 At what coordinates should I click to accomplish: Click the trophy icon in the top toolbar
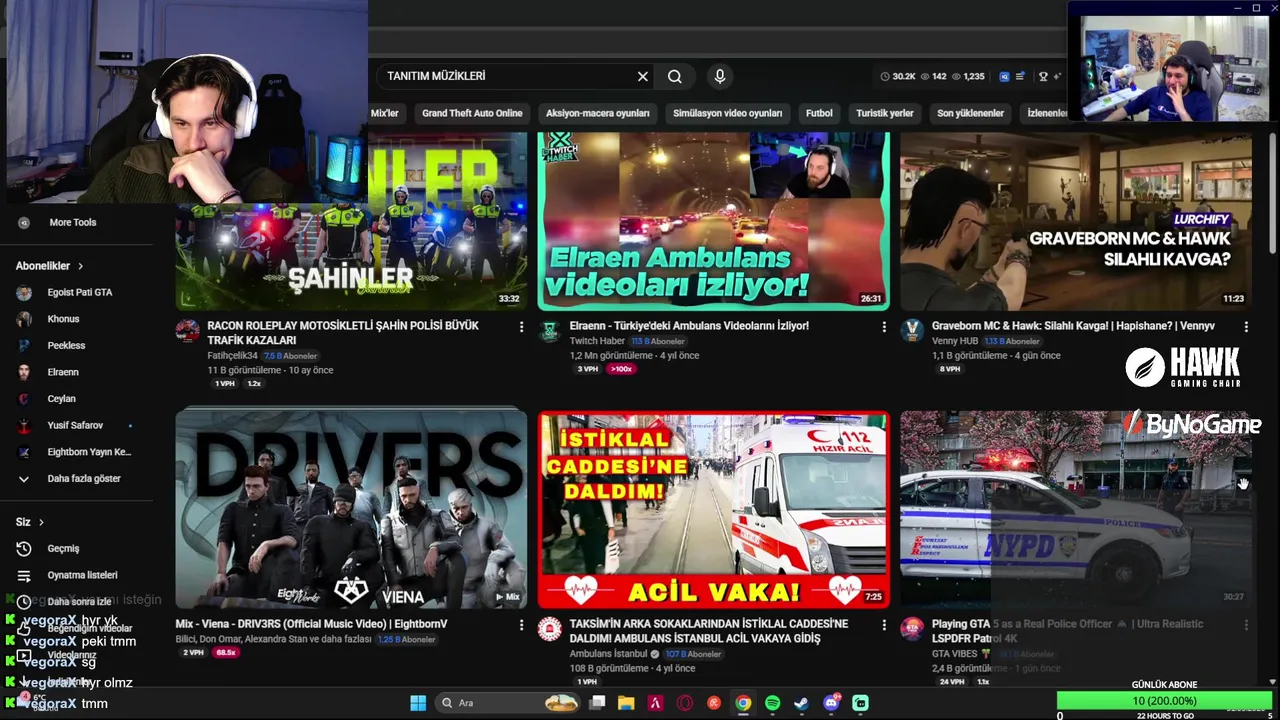(1043, 76)
